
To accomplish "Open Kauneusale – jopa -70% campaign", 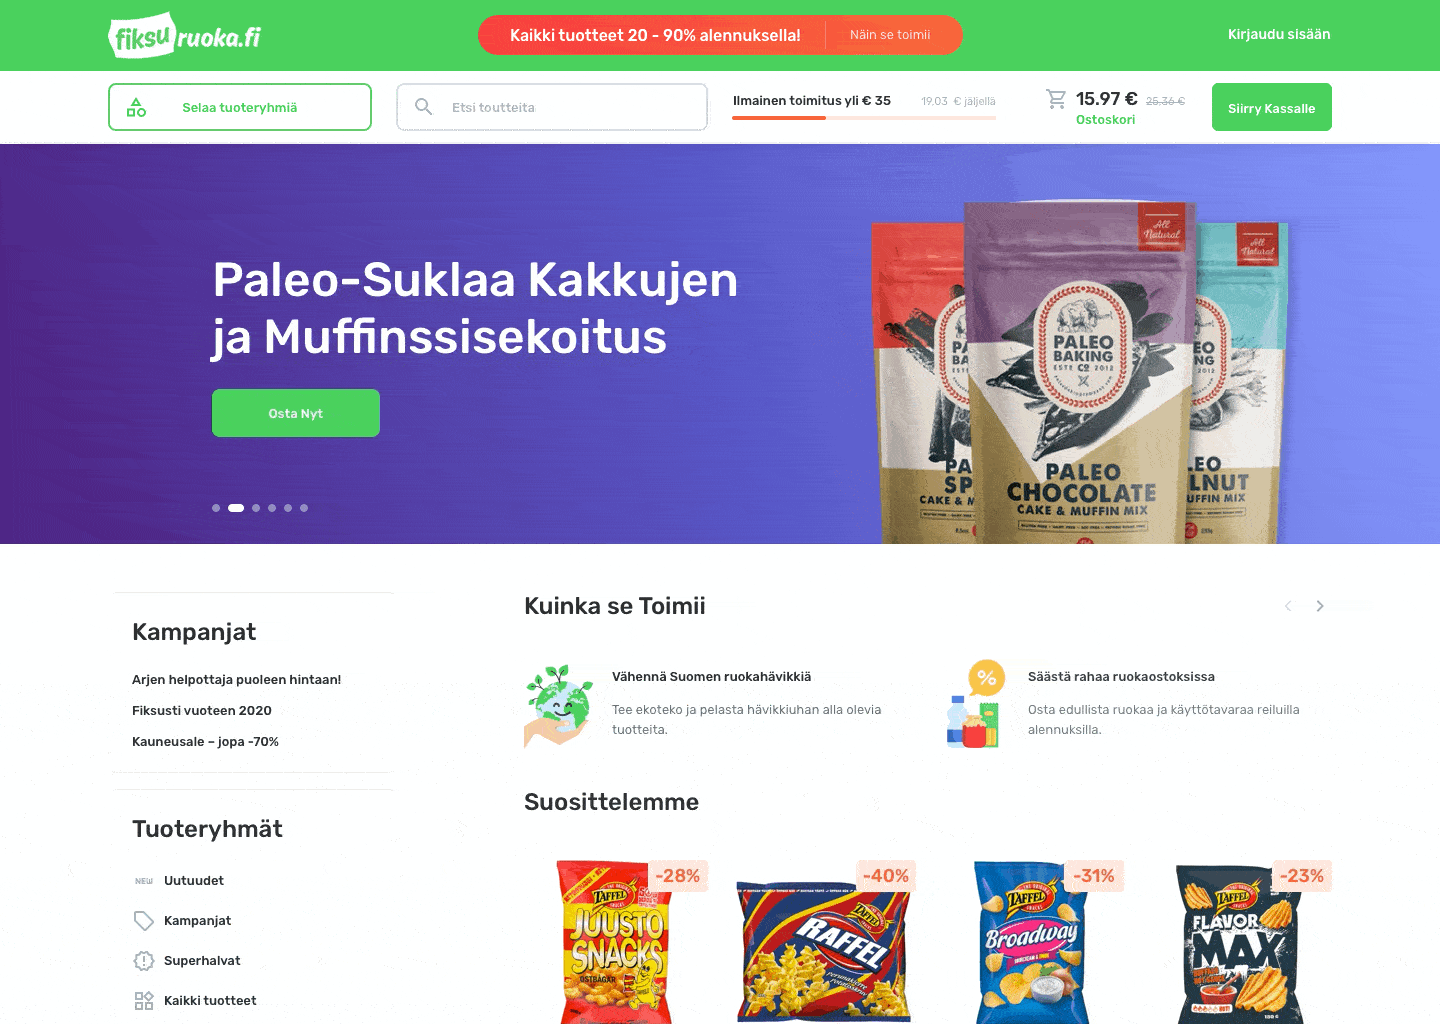I will 205,742.
